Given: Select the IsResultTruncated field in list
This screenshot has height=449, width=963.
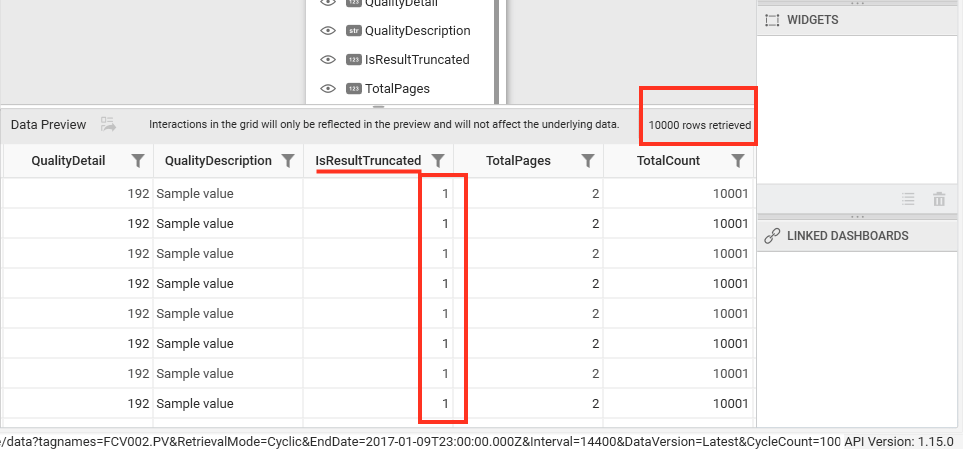Looking at the screenshot, I should 417,60.
